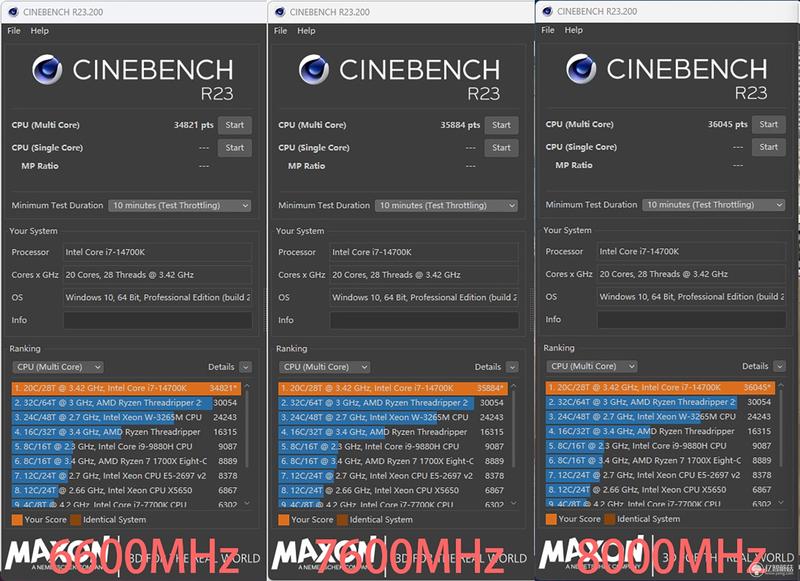Expand Details arrow in 36045 pts window

click(x=780, y=366)
